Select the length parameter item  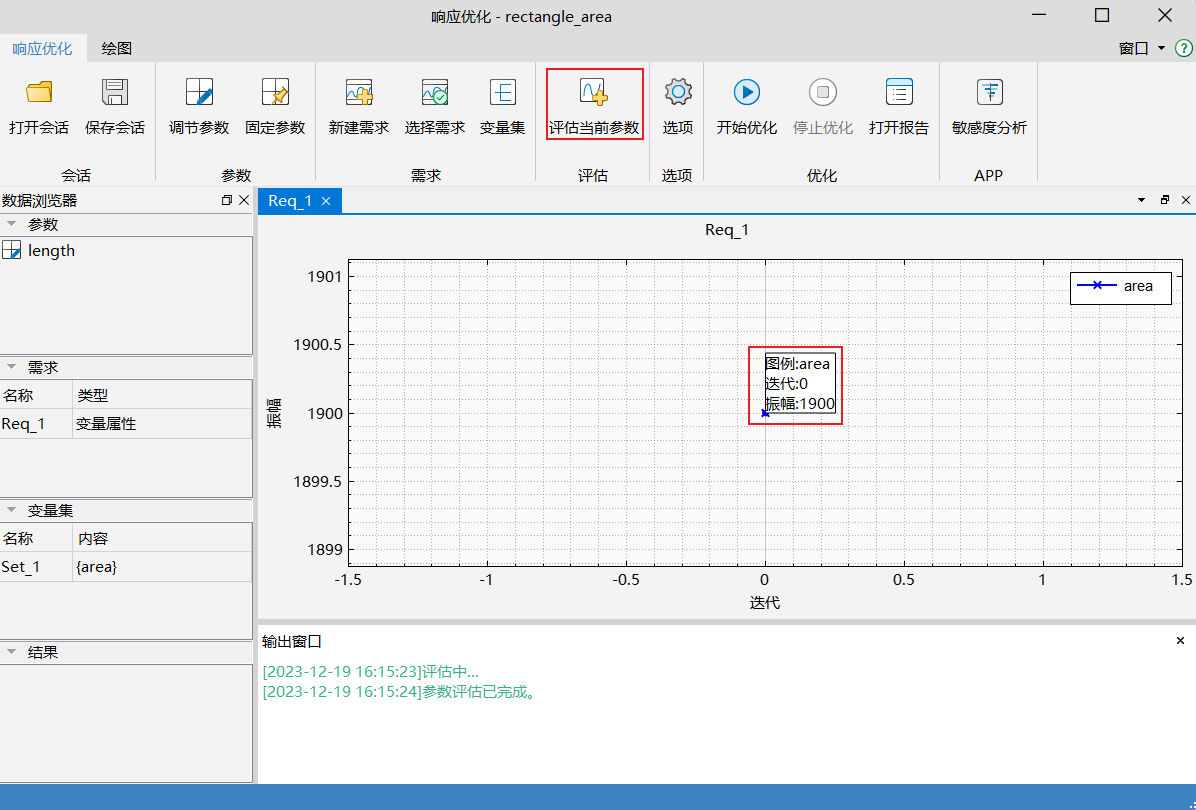(x=51, y=251)
